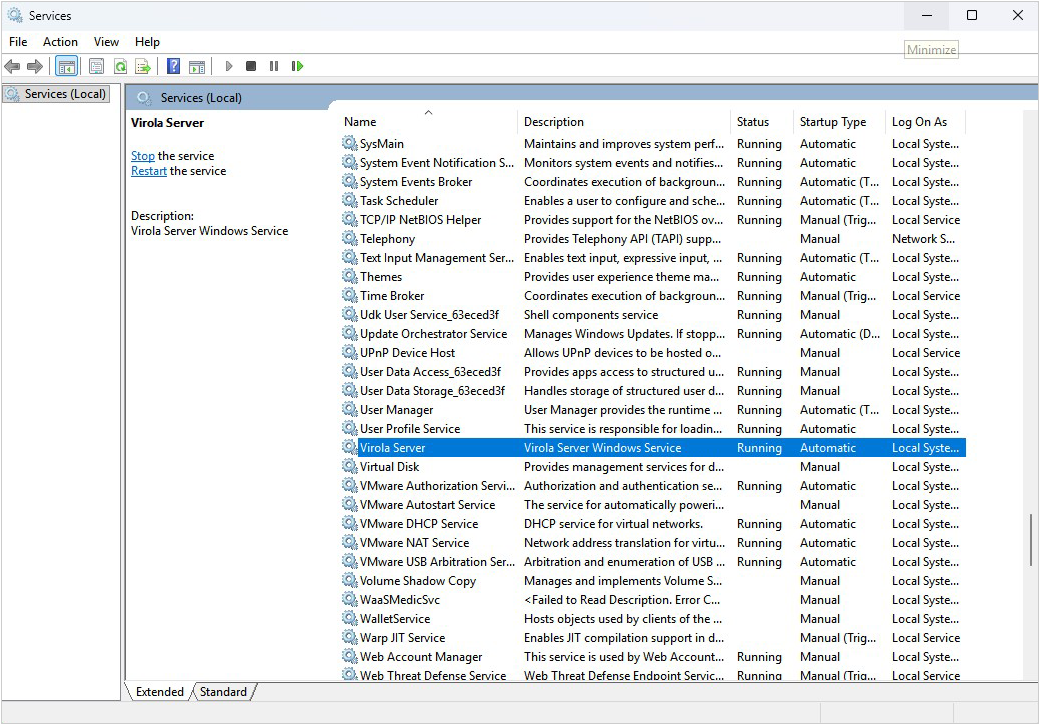
Task: Click the Back arrow in the toolbar
Action: click(12, 66)
